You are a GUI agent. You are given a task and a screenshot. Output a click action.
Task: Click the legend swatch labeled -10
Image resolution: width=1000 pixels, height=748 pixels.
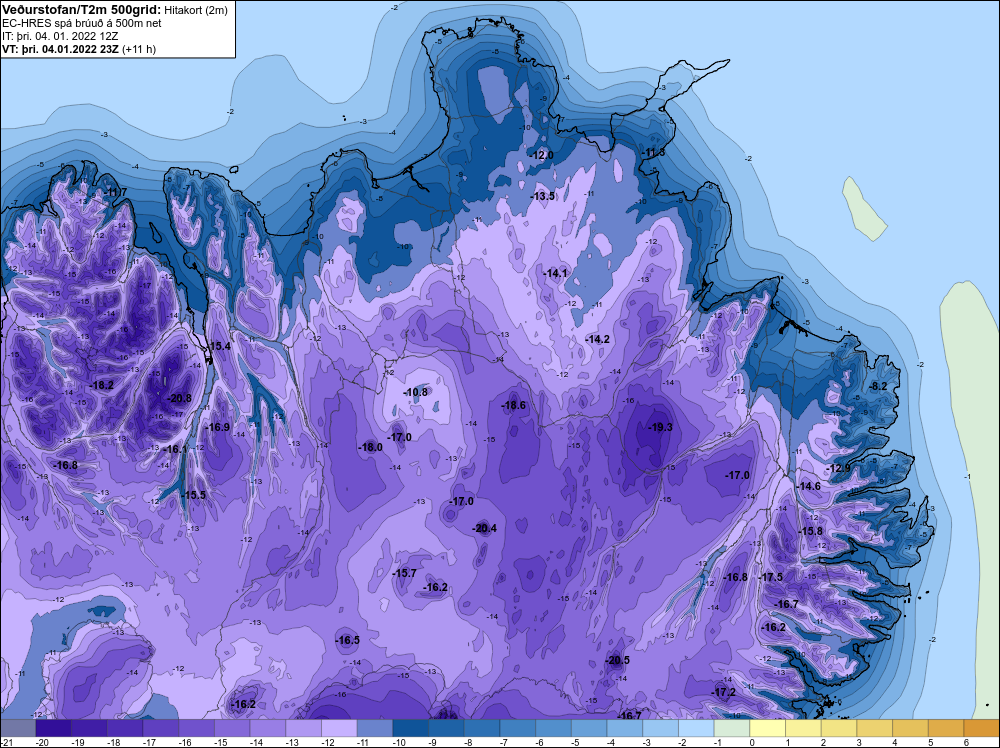[411, 727]
